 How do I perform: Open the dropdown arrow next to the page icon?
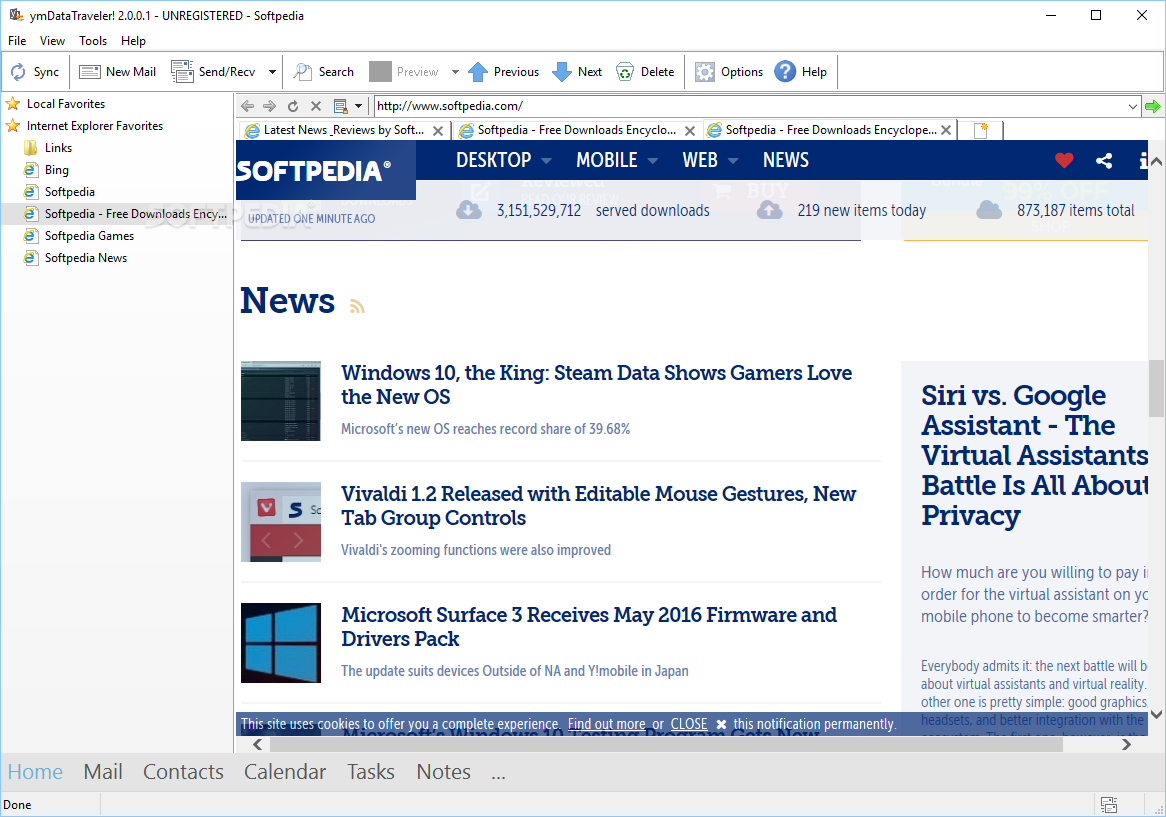coord(358,106)
